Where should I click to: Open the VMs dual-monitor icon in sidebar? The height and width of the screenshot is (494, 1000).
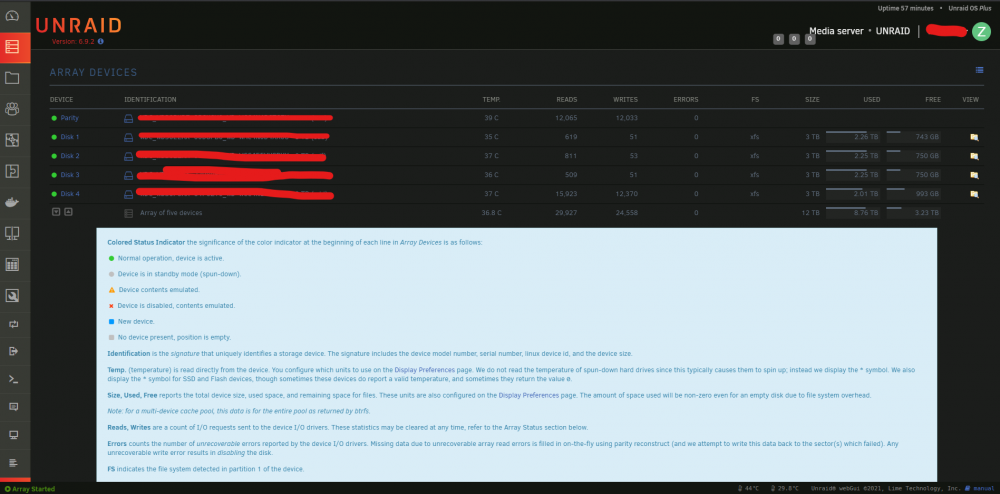pos(12,234)
